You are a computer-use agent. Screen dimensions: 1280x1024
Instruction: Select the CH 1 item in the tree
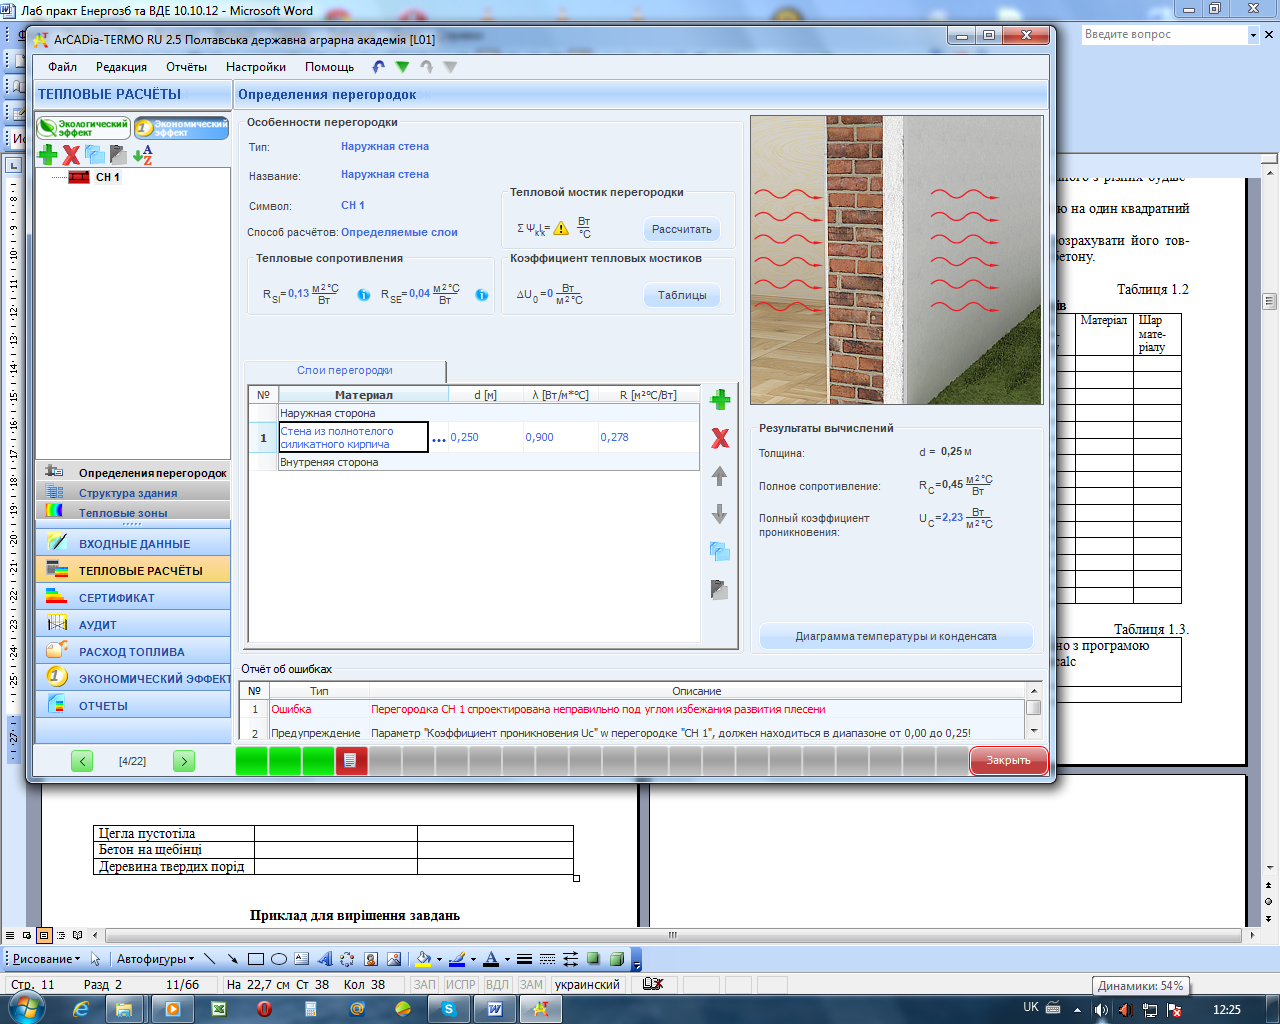pos(107,177)
